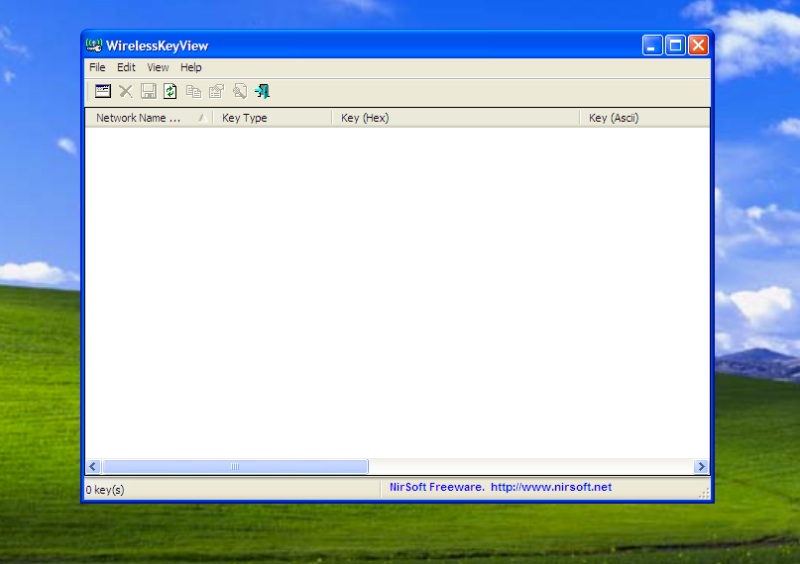Open the NirSoft Freeware website link
This screenshot has height=564, width=800.
(x=501, y=488)
